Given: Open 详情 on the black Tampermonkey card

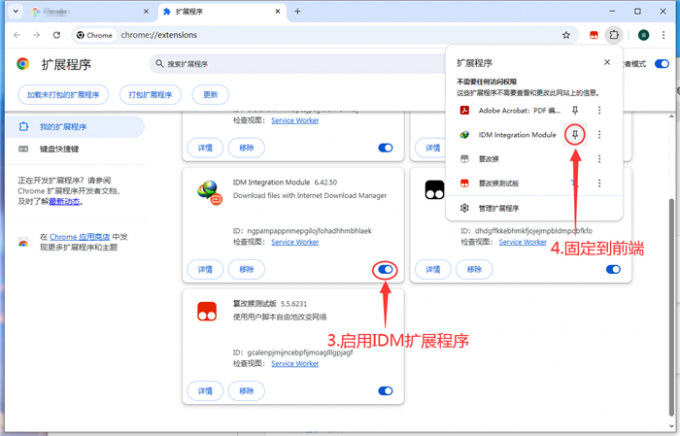Looking at the screenshot, I should [x=433, y=269].
